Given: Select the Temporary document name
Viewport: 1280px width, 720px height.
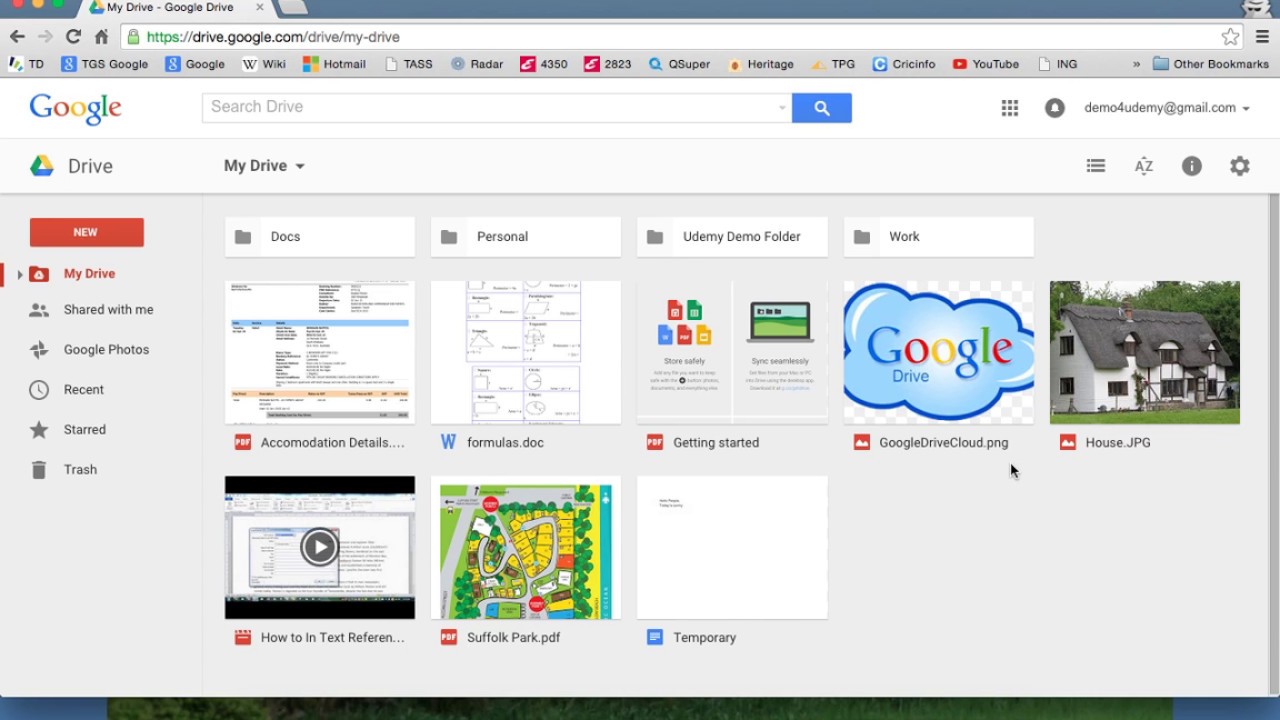Looking at the screenshot, I should 704,638.
